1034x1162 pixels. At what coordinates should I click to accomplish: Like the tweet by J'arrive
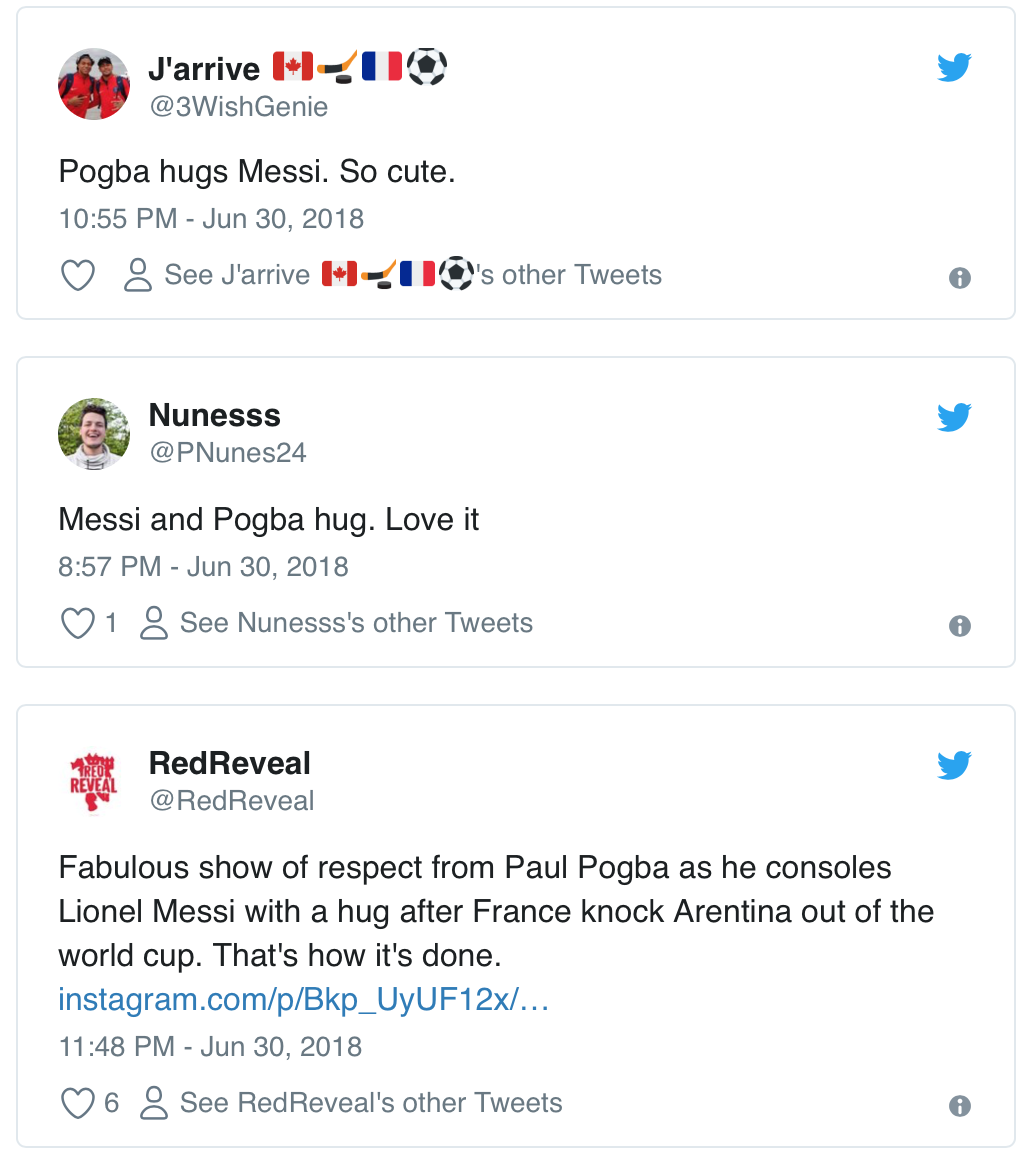[77, 275]
